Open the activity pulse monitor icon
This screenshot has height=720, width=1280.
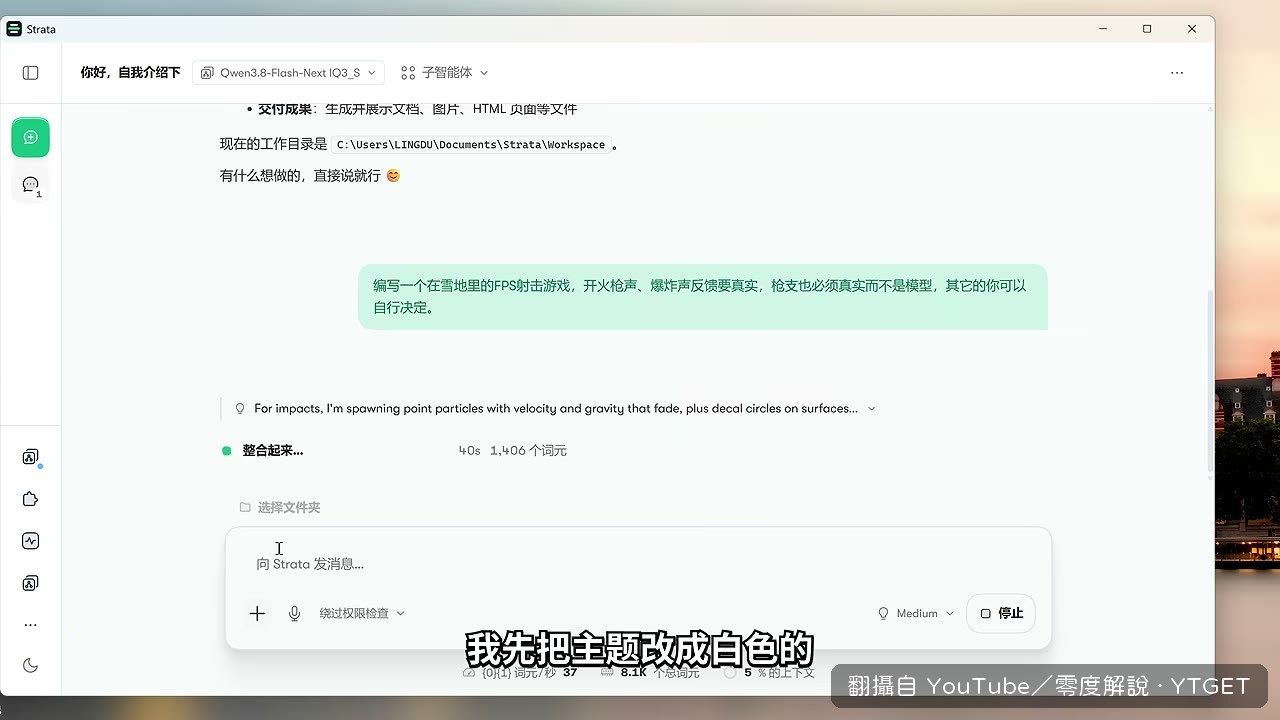tap(30, 541)
